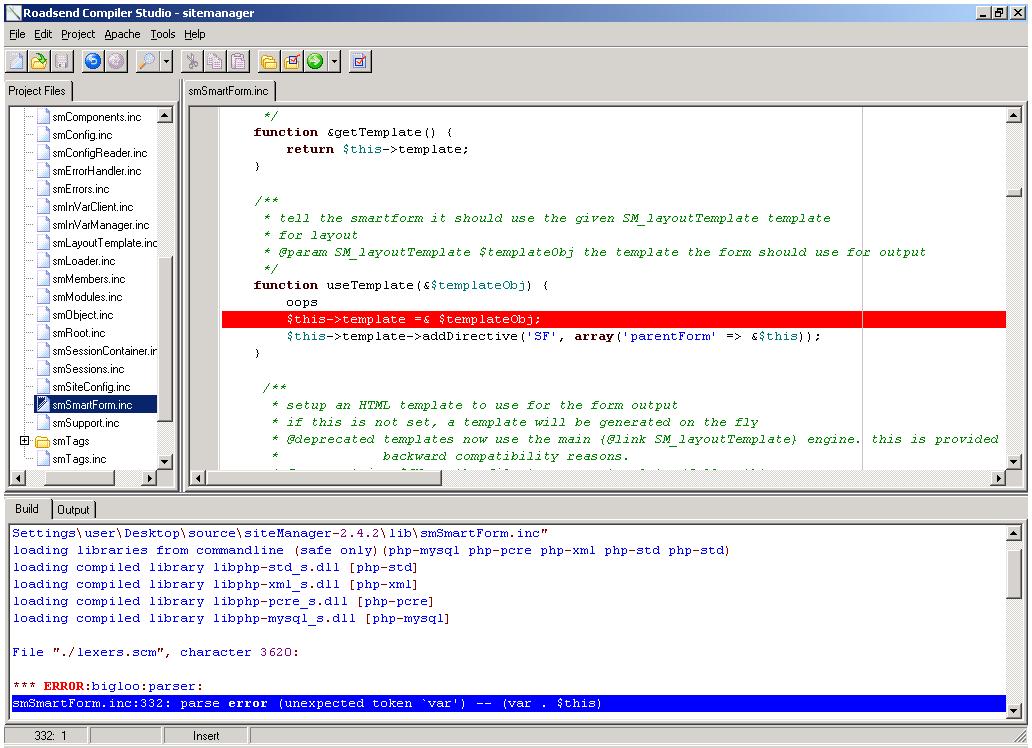Click the clipboard Paste icon

pos(238,61)
